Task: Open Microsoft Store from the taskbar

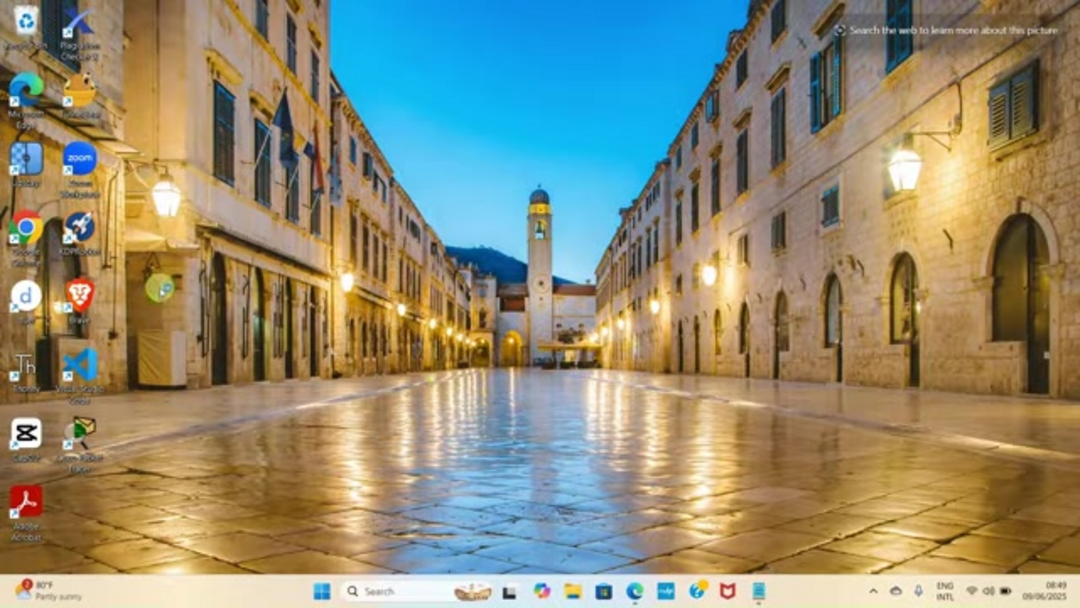Action: (604, 591)
